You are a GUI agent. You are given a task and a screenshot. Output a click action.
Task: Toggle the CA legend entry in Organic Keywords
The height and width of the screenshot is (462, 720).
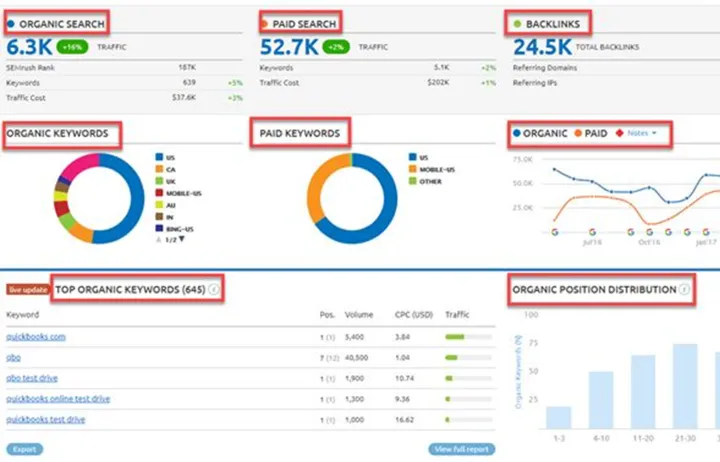coord(165,169)
